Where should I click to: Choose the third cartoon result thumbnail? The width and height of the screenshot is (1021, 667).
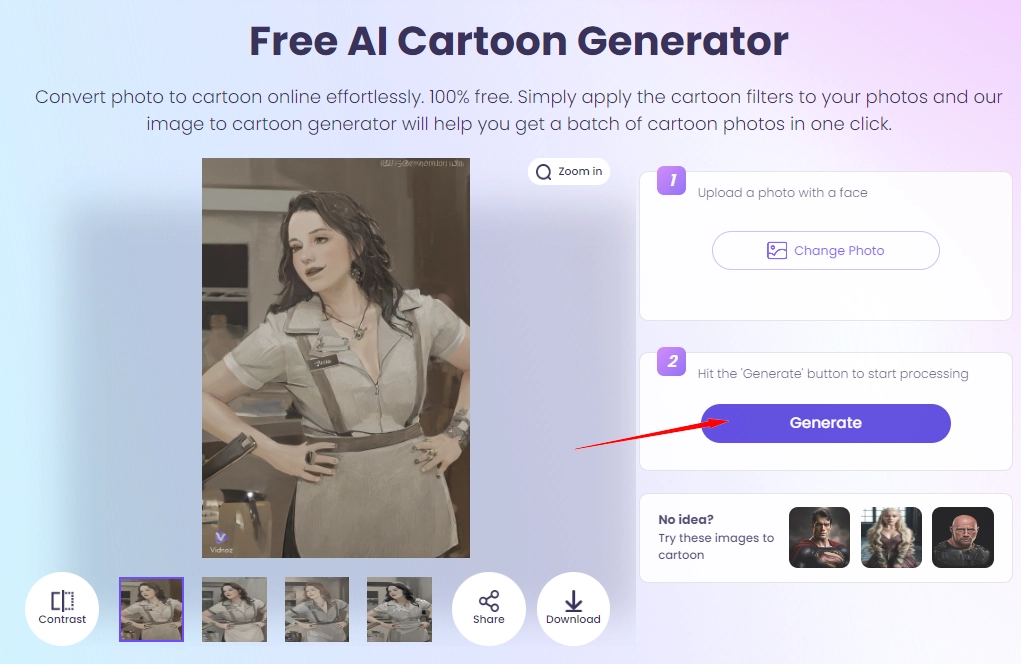pos(317,609)
